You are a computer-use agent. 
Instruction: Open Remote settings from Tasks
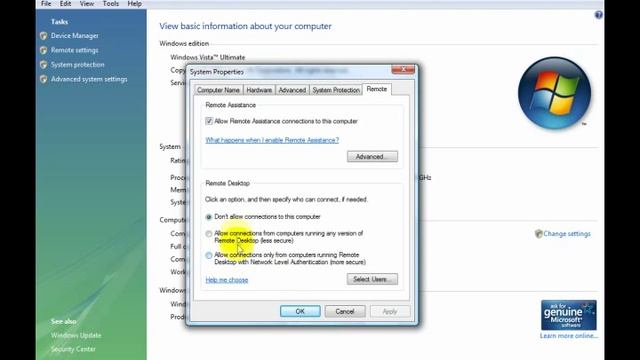click(75, 50)
